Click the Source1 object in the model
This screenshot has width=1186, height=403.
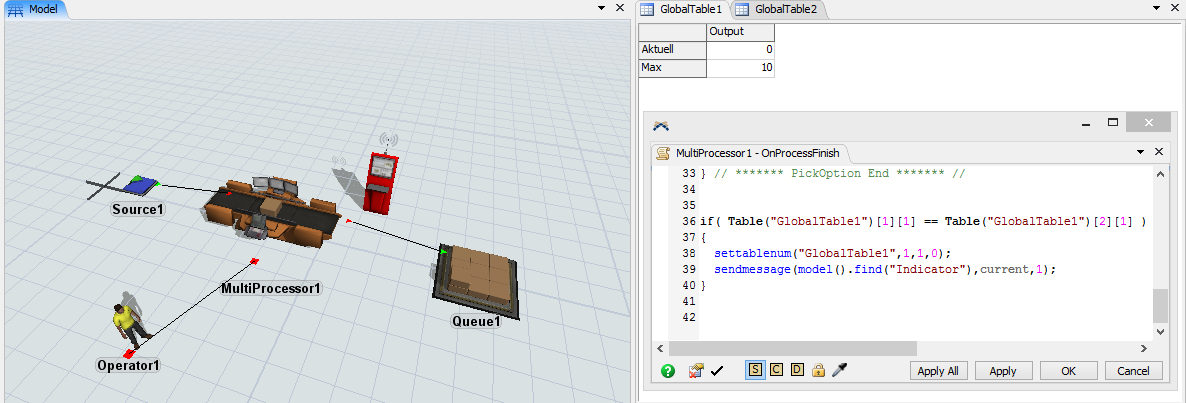point(140,186)
